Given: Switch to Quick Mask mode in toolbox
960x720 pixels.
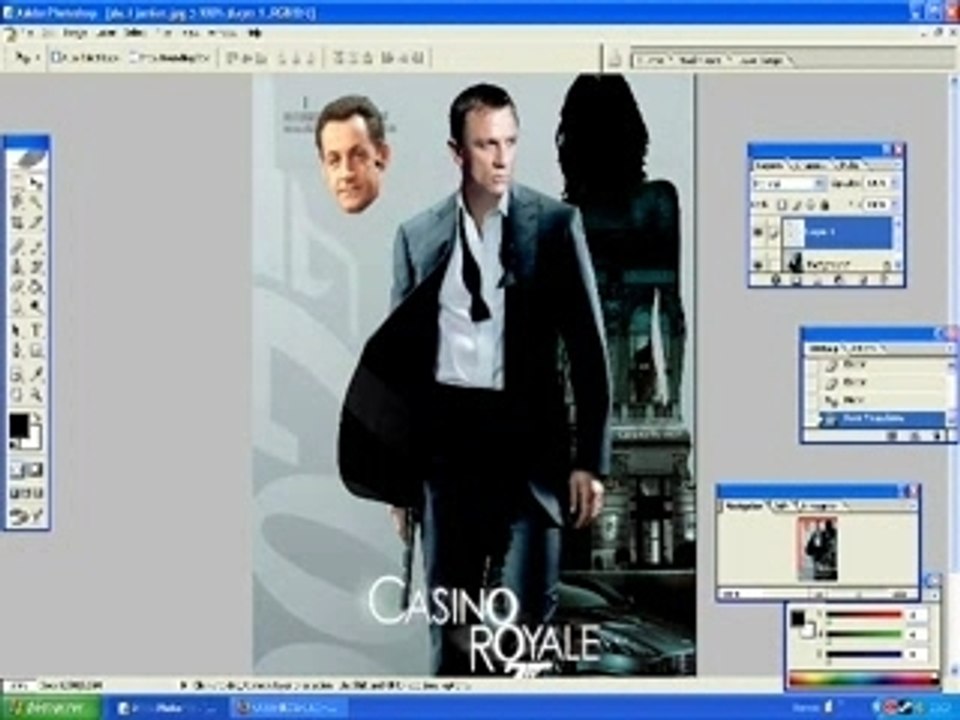Looking at the screenshot, I should [36, 470].
